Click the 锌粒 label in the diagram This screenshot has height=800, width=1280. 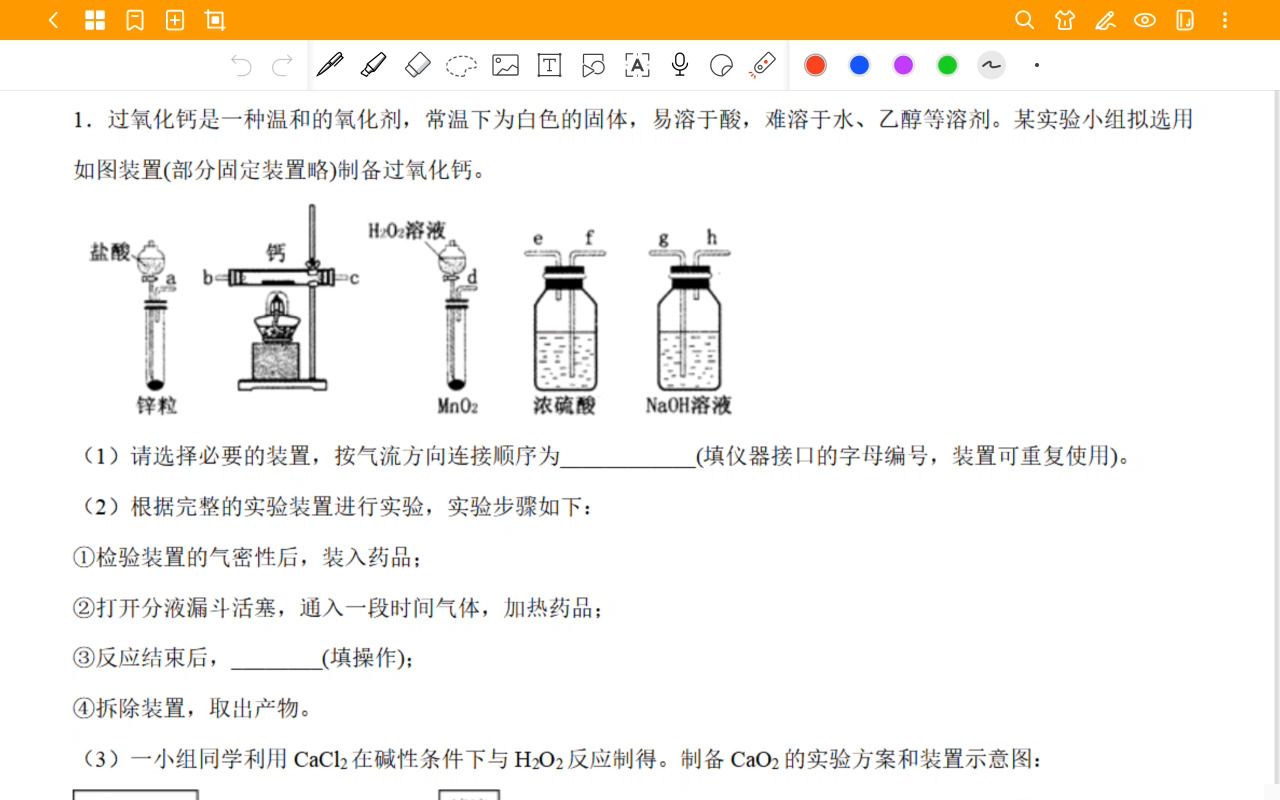(157, 405)
